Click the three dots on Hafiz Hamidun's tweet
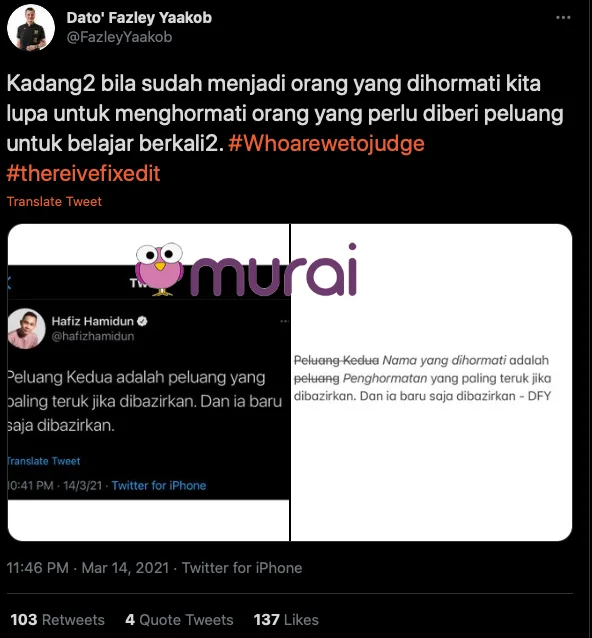The width and height of the screenshot is (592, 638). tap(284, 321)
